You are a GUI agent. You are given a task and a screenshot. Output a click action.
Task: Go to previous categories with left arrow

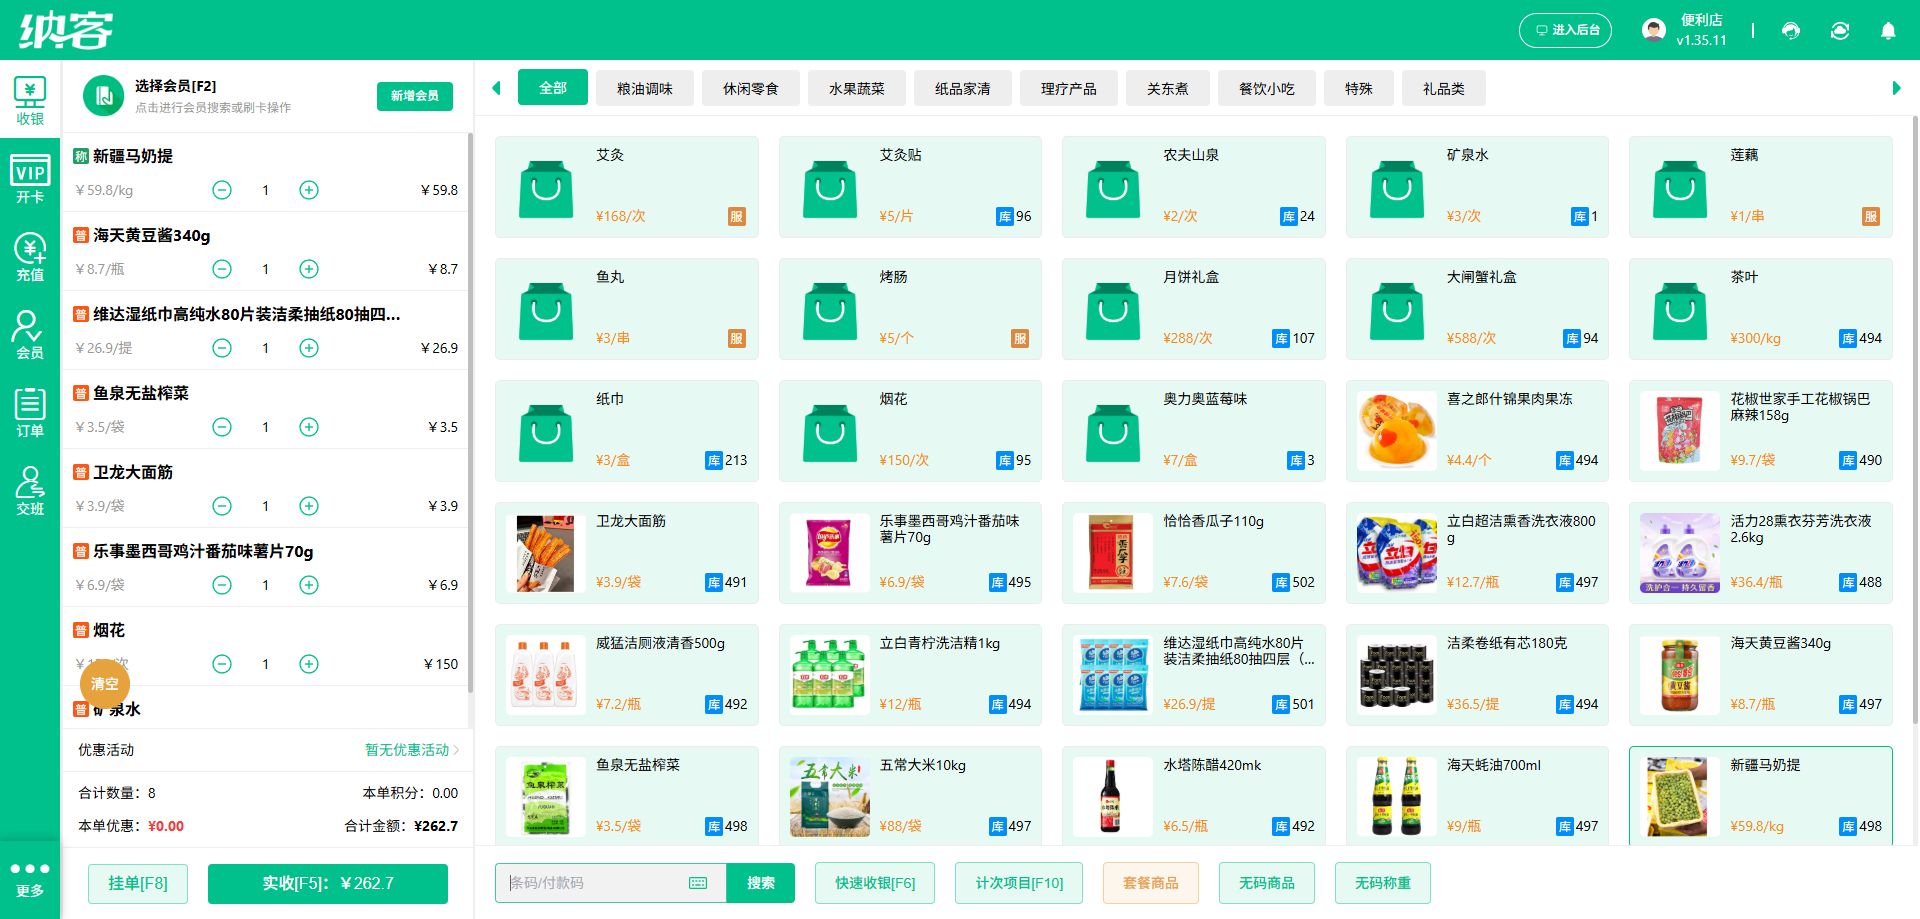[x=496, y=88]
